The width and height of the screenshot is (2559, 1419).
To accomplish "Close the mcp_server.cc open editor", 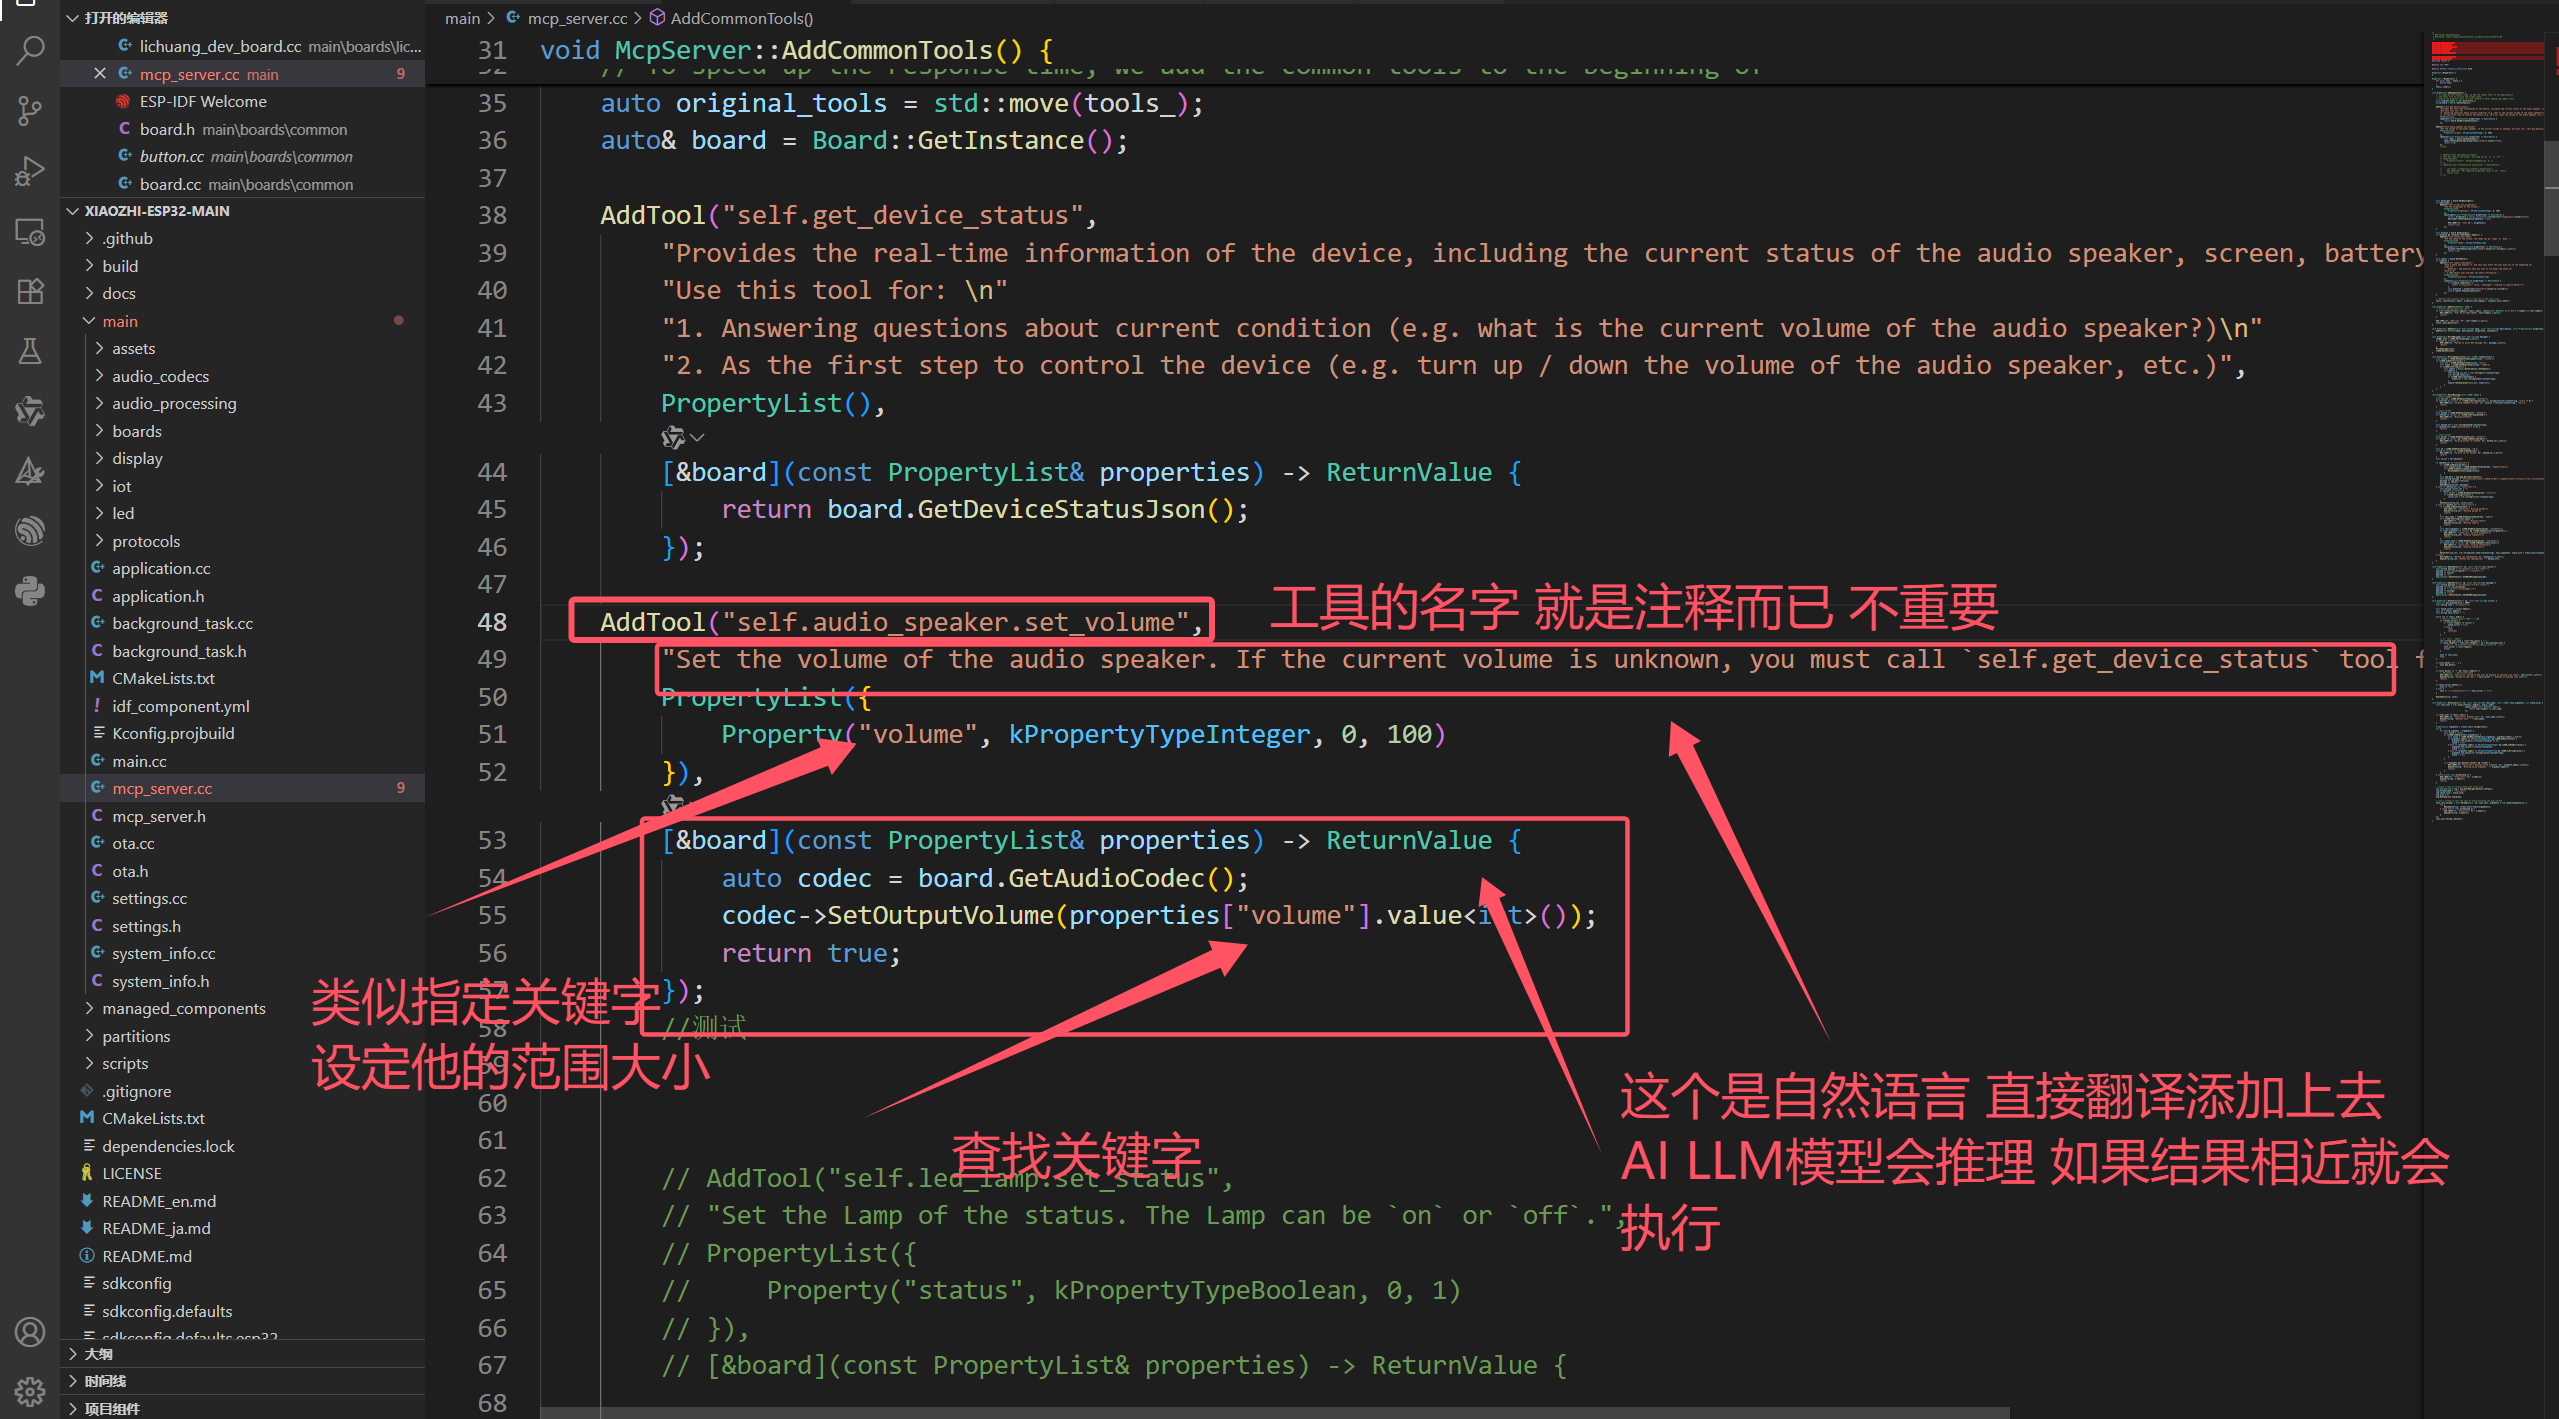I will click(100, 74).
